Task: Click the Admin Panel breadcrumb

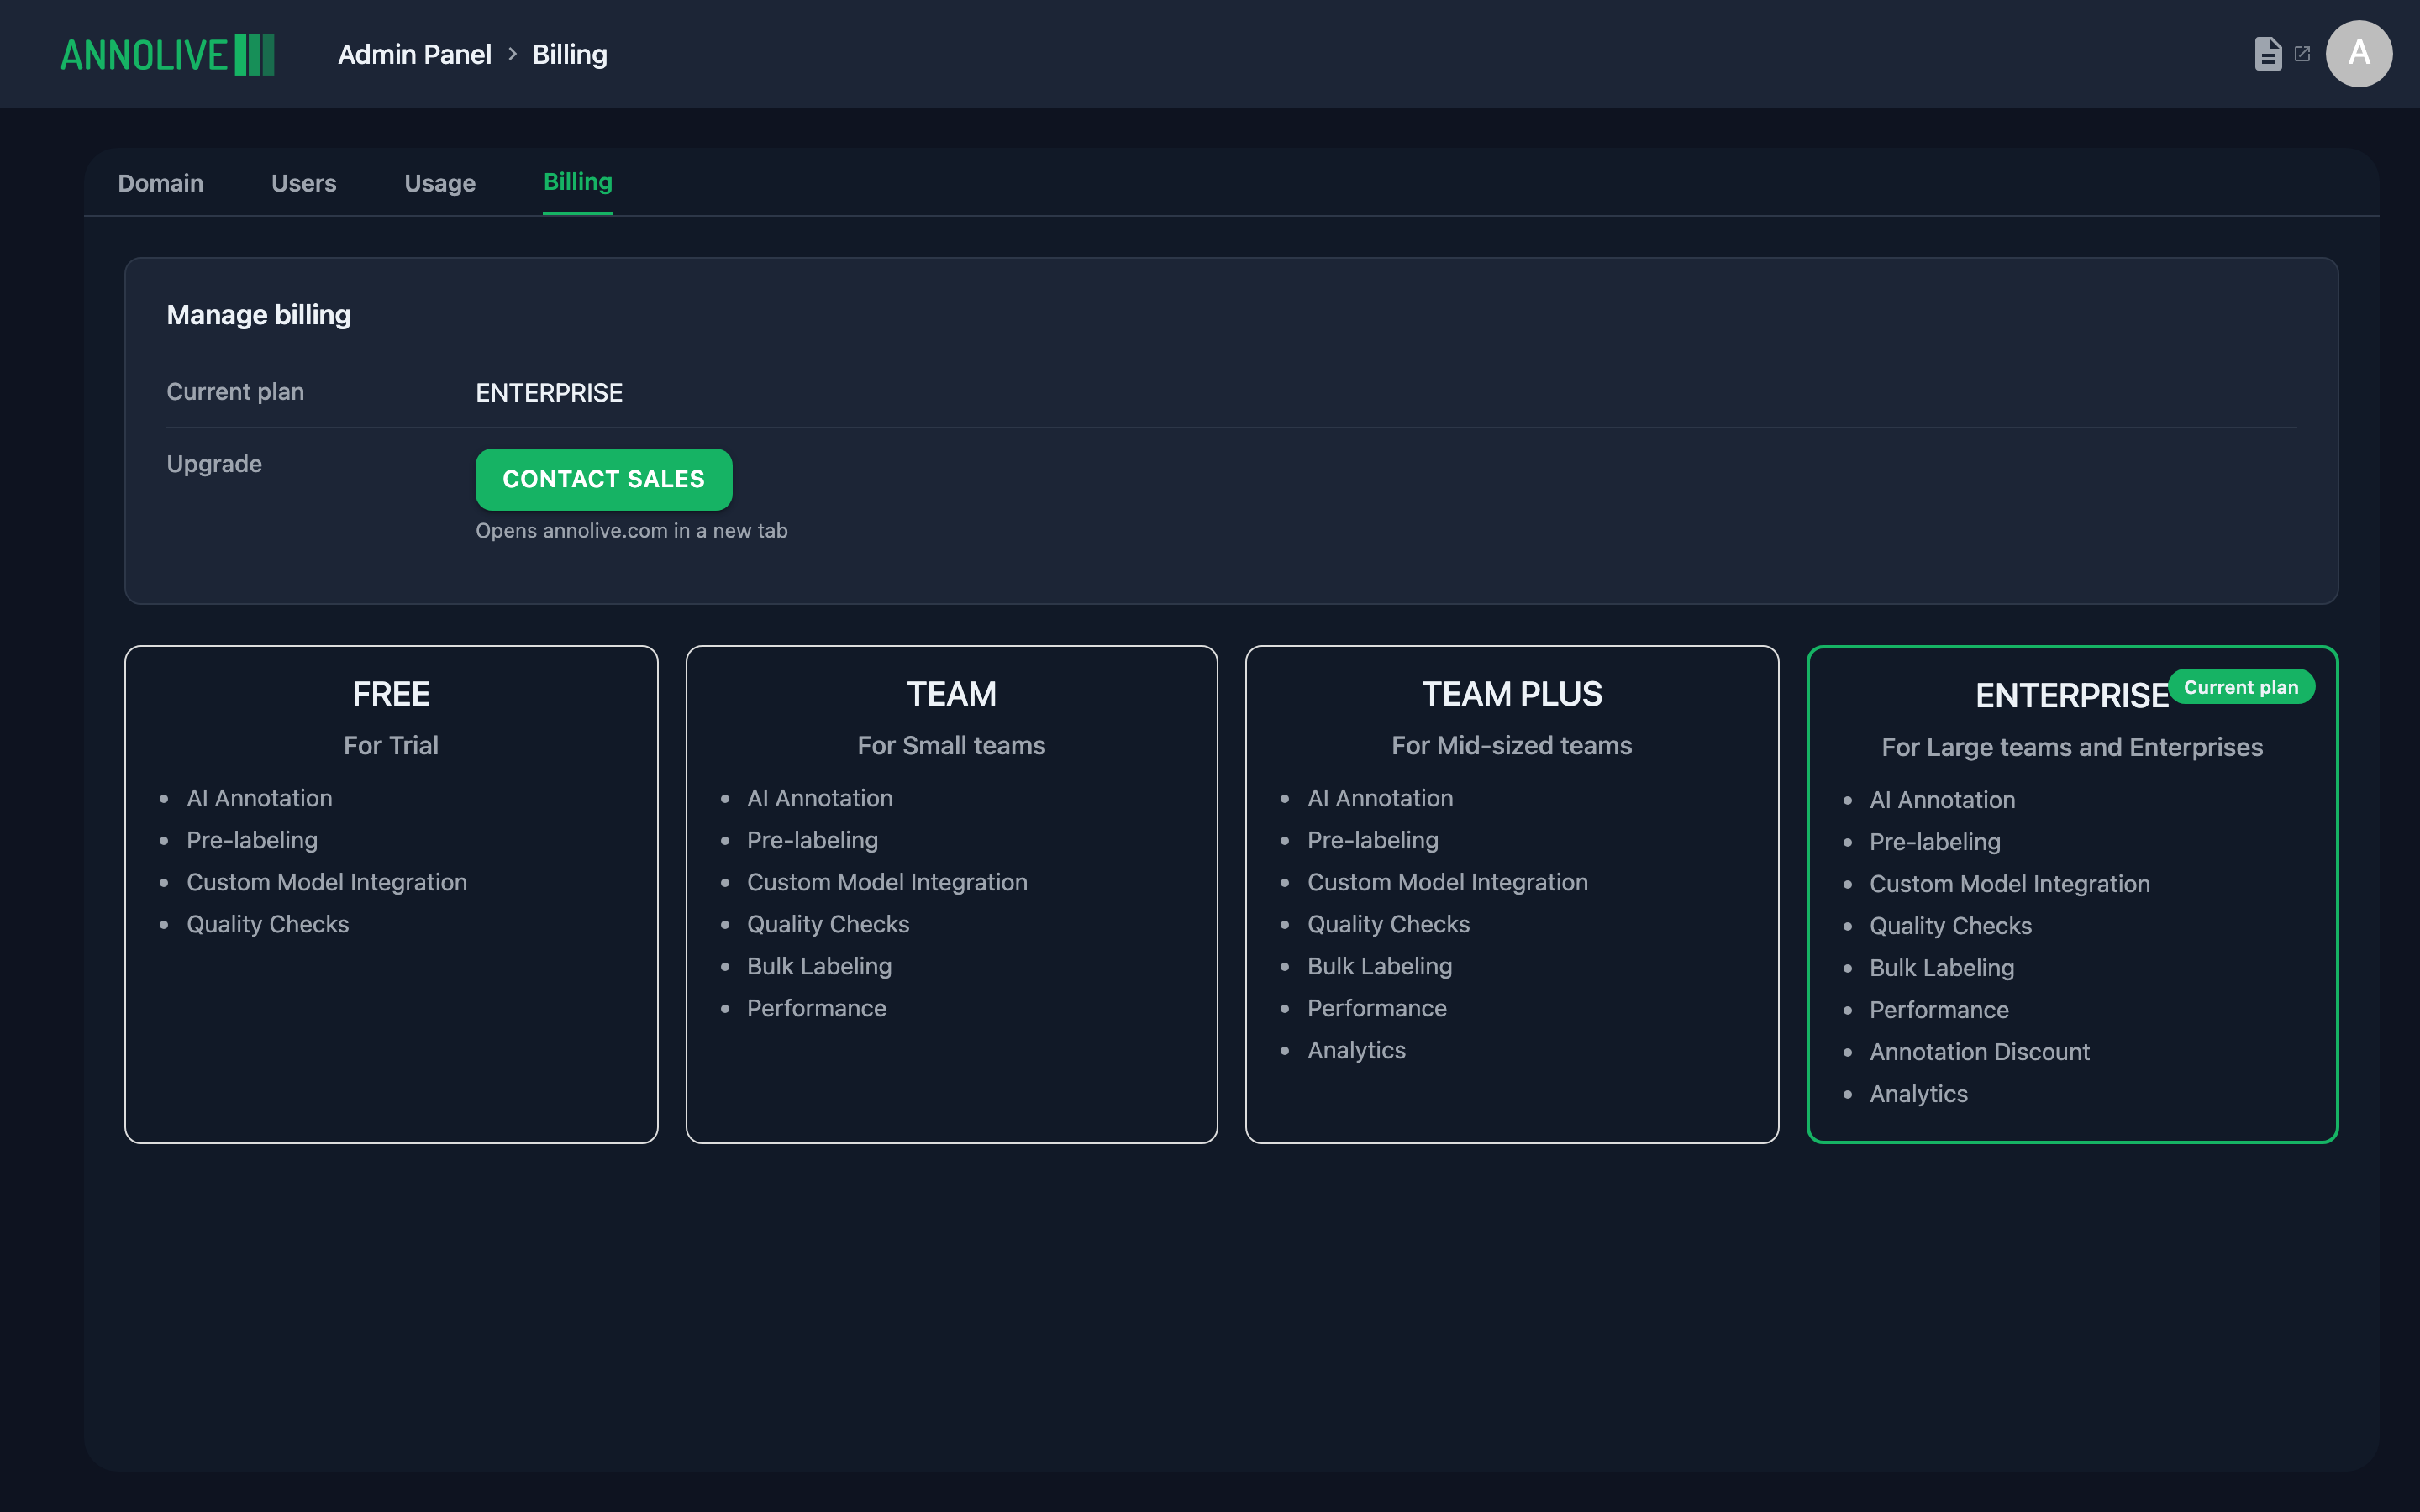Action: pos(414,54)
